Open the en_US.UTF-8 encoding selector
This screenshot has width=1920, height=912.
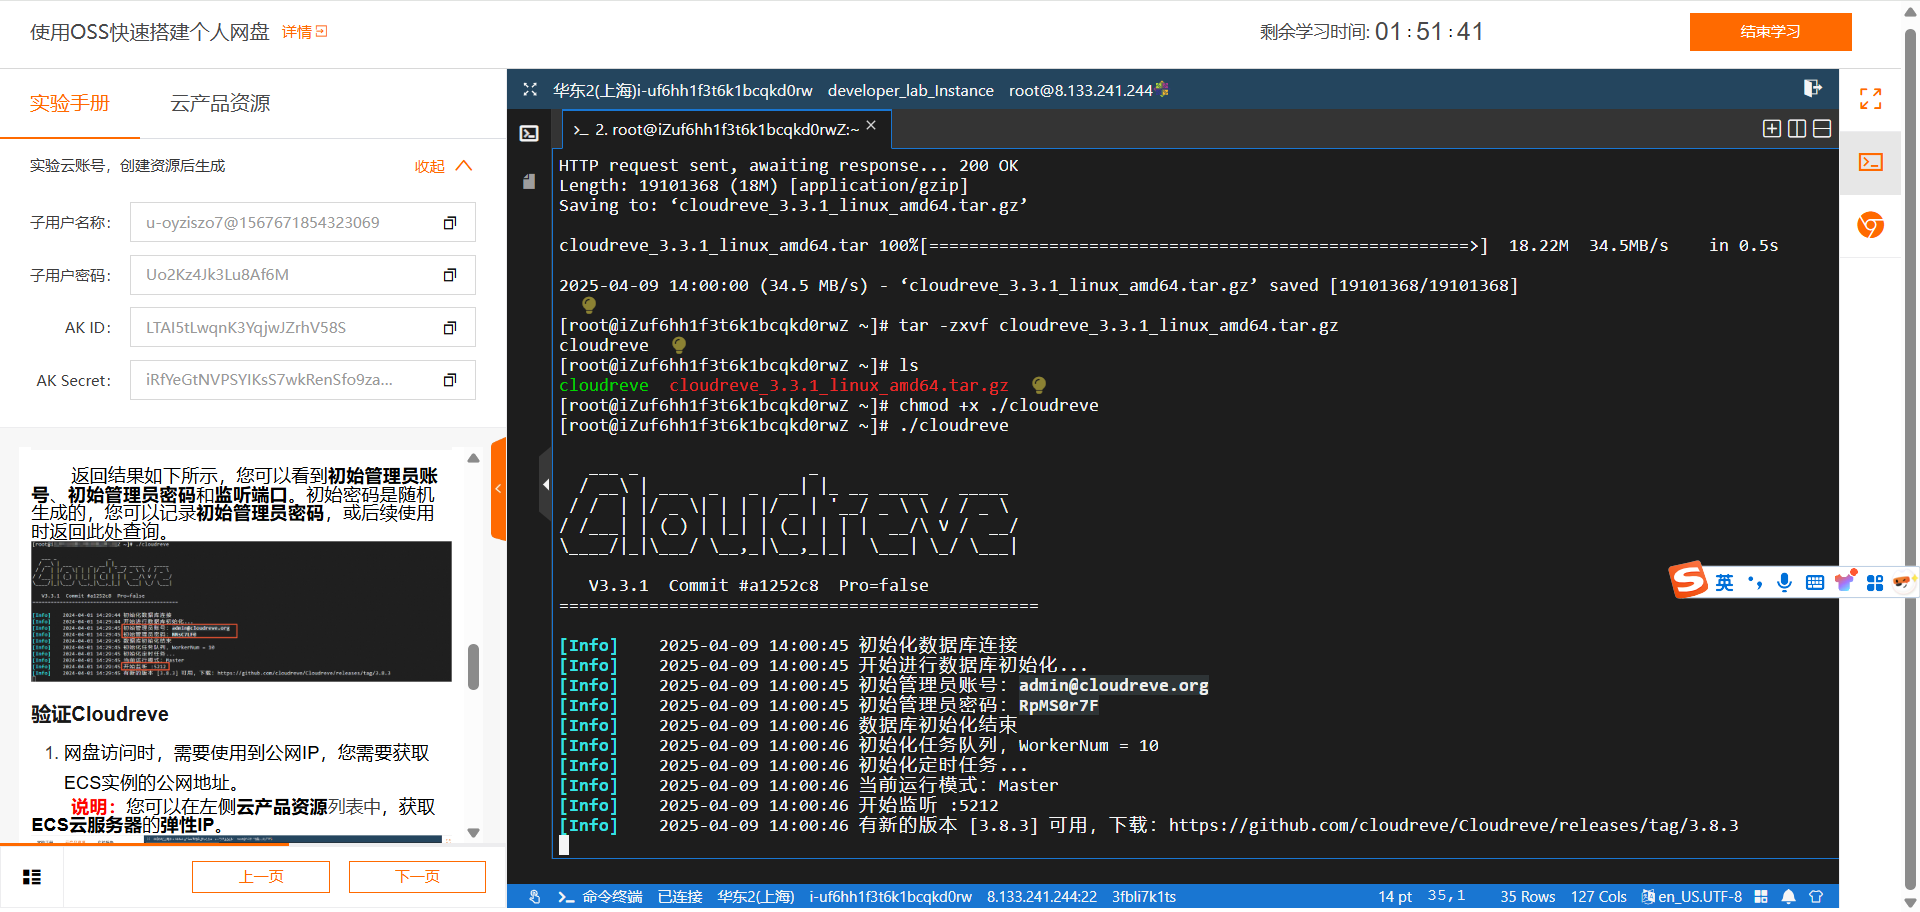tap(1692, 897)
